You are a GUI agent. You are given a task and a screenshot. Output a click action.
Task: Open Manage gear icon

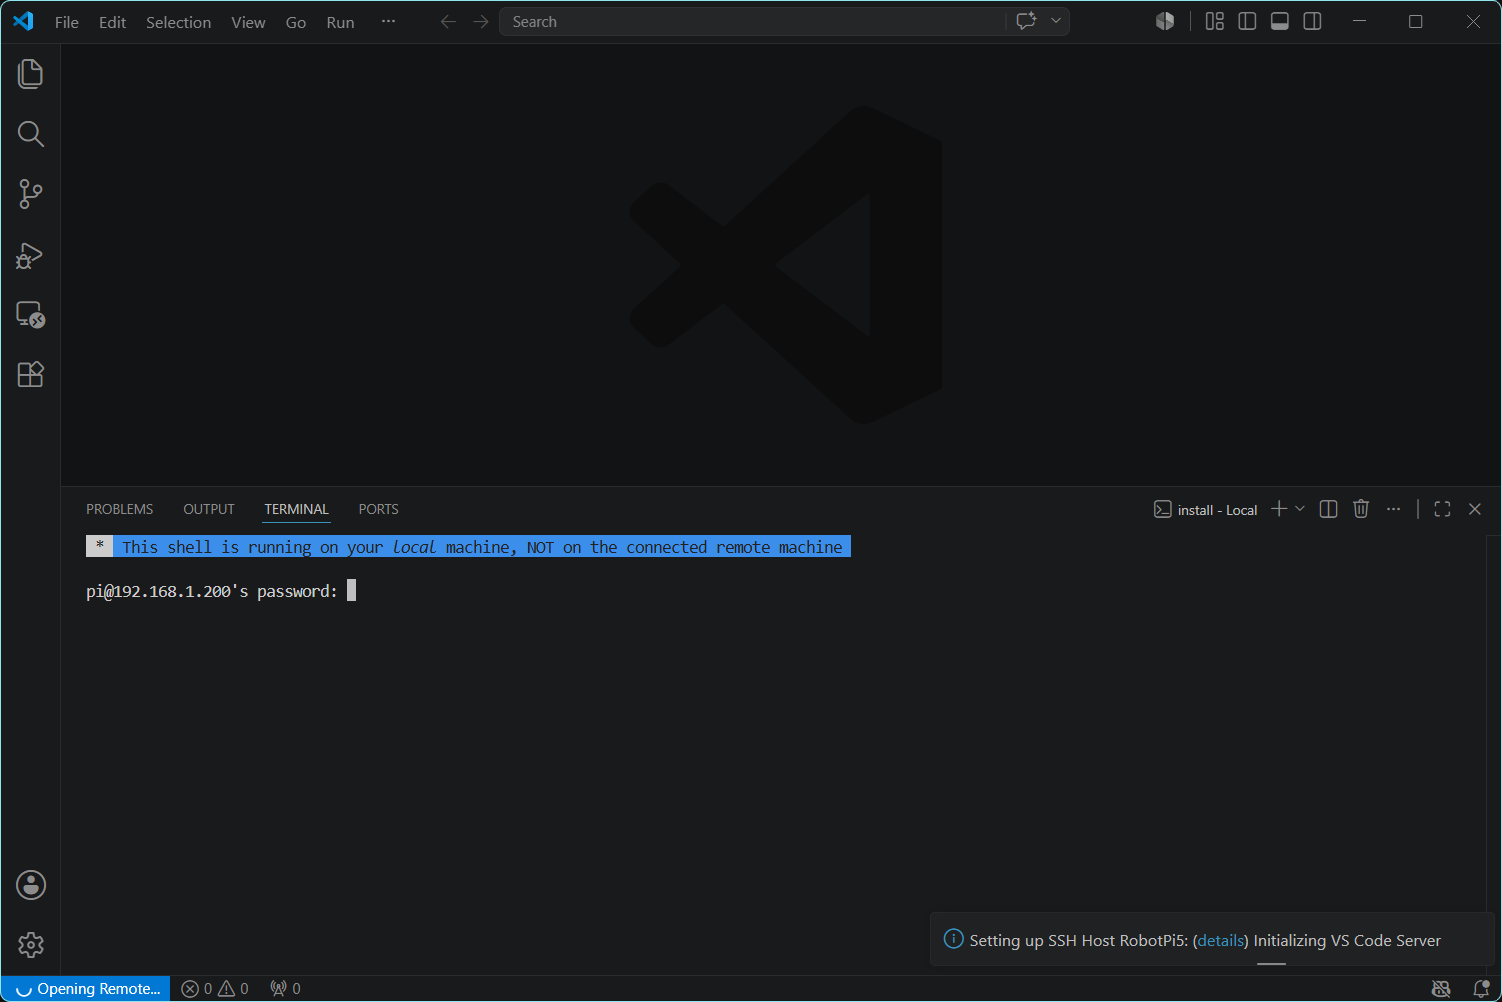click(31, 945)
